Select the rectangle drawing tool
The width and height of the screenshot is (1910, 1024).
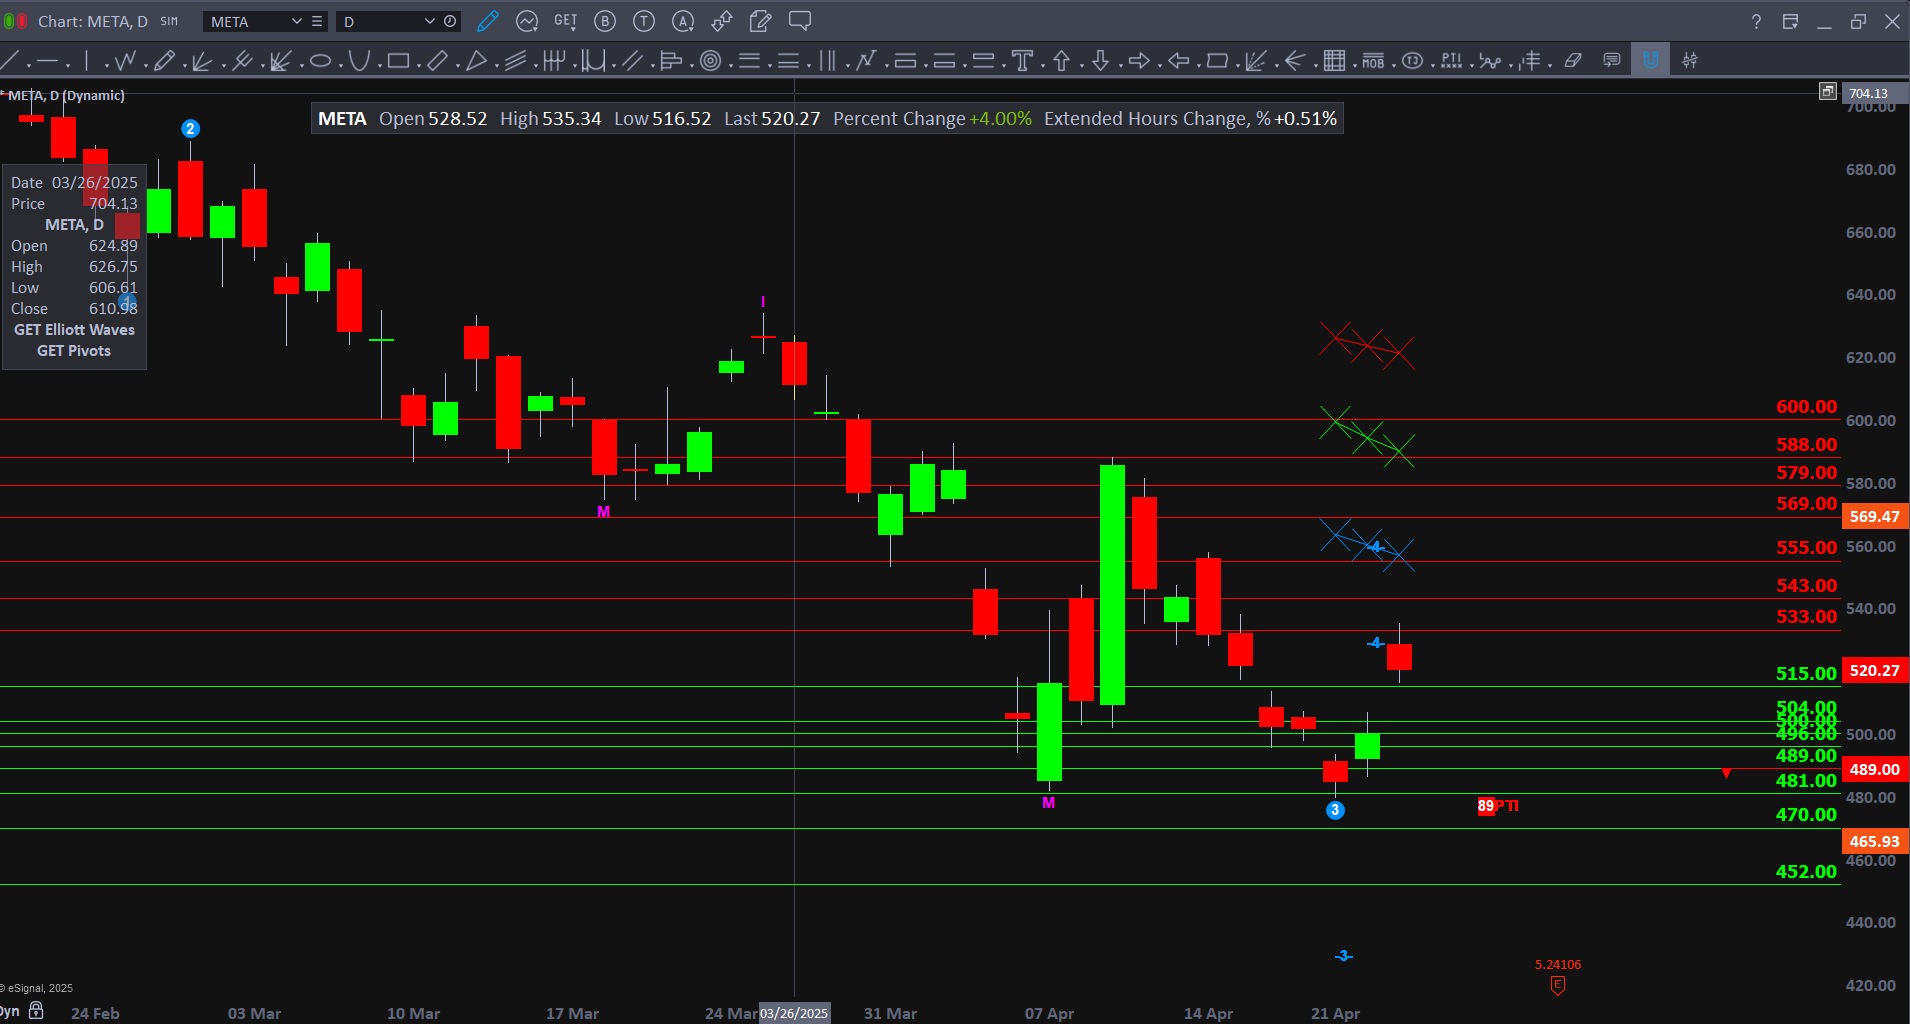pos(398,61)
